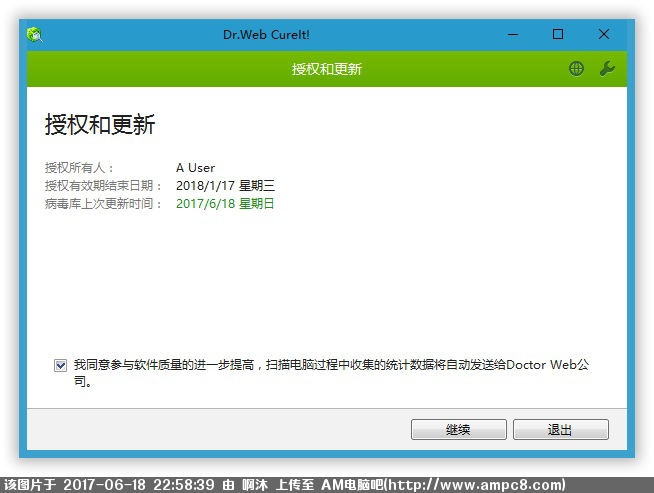Screen dimensions: 654x493
Task: Click the green banner title 授权和更新
Action: [x=327, y=69]
